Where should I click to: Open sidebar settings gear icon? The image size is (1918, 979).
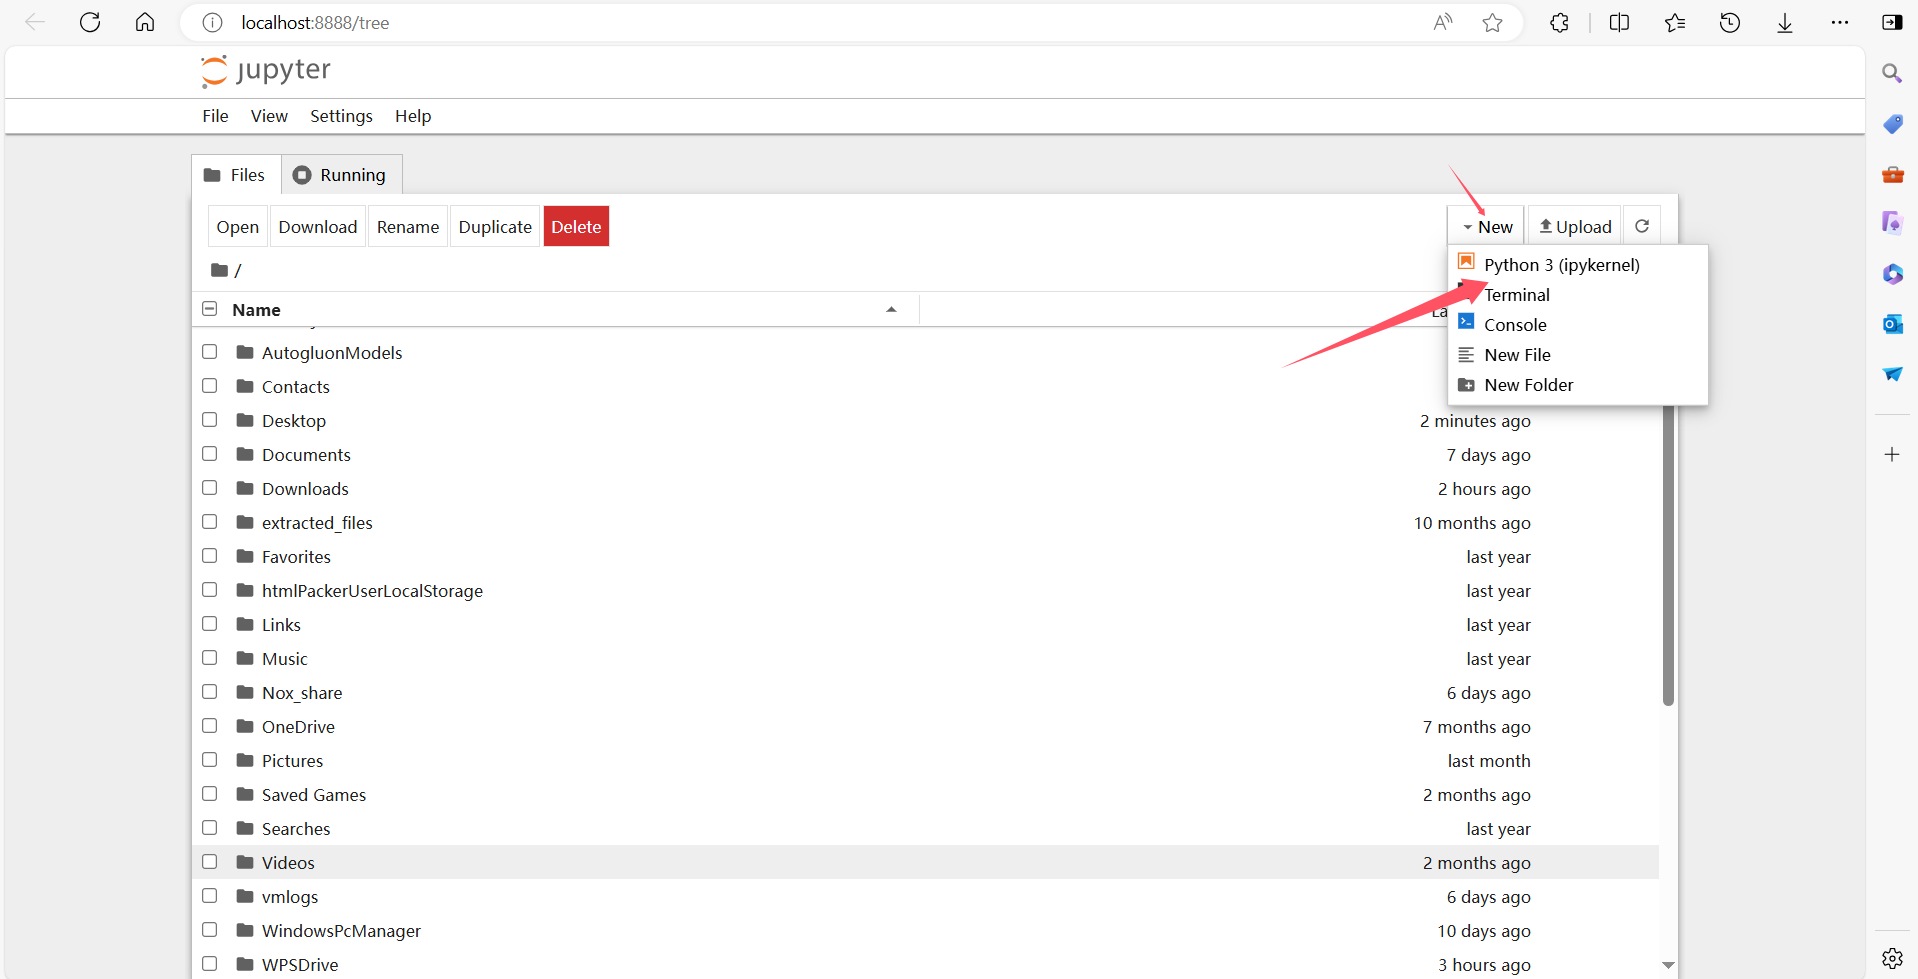tap(1892, 958)
